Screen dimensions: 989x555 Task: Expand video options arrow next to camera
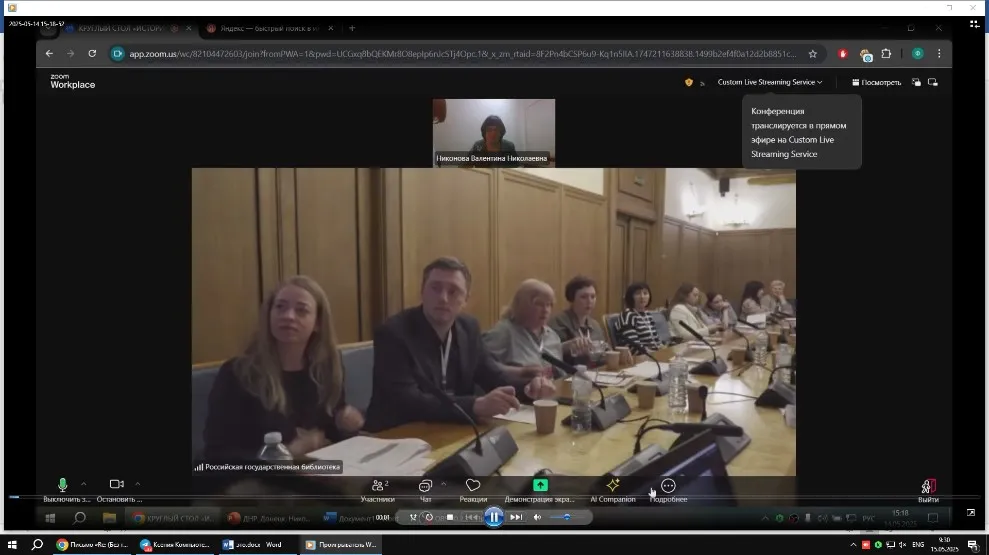tap(138, 484)
